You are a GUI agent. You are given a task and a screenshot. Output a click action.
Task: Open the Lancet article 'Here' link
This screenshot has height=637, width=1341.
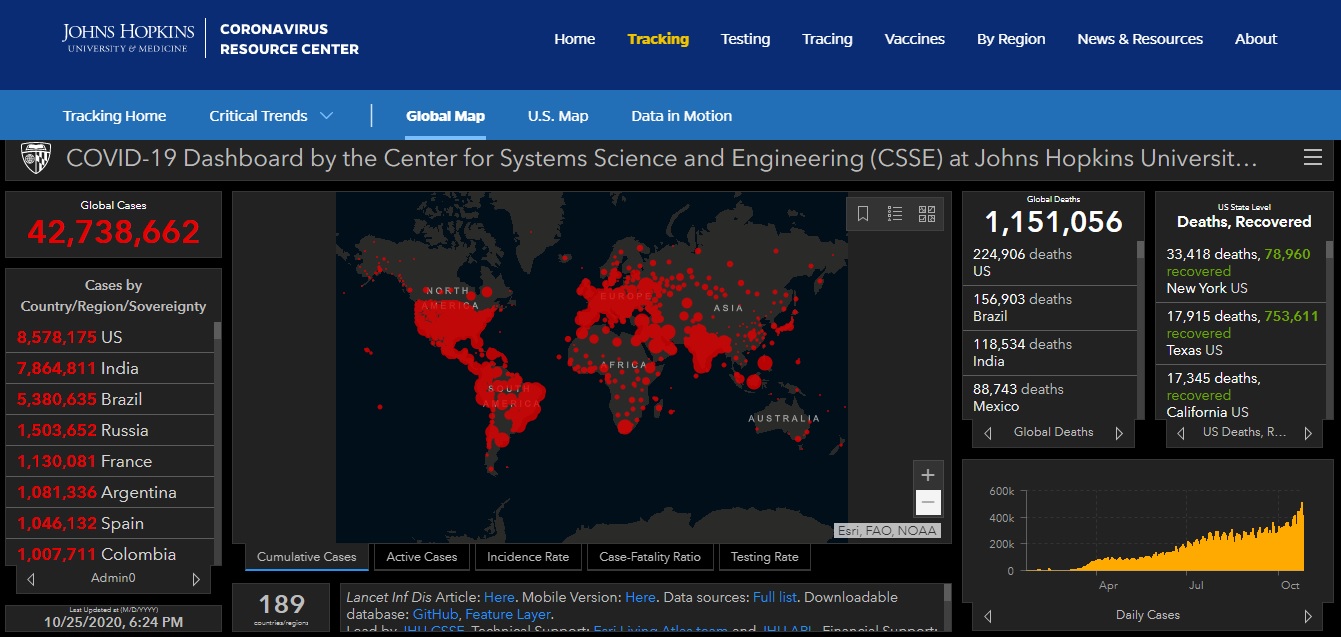click(499, 597)
